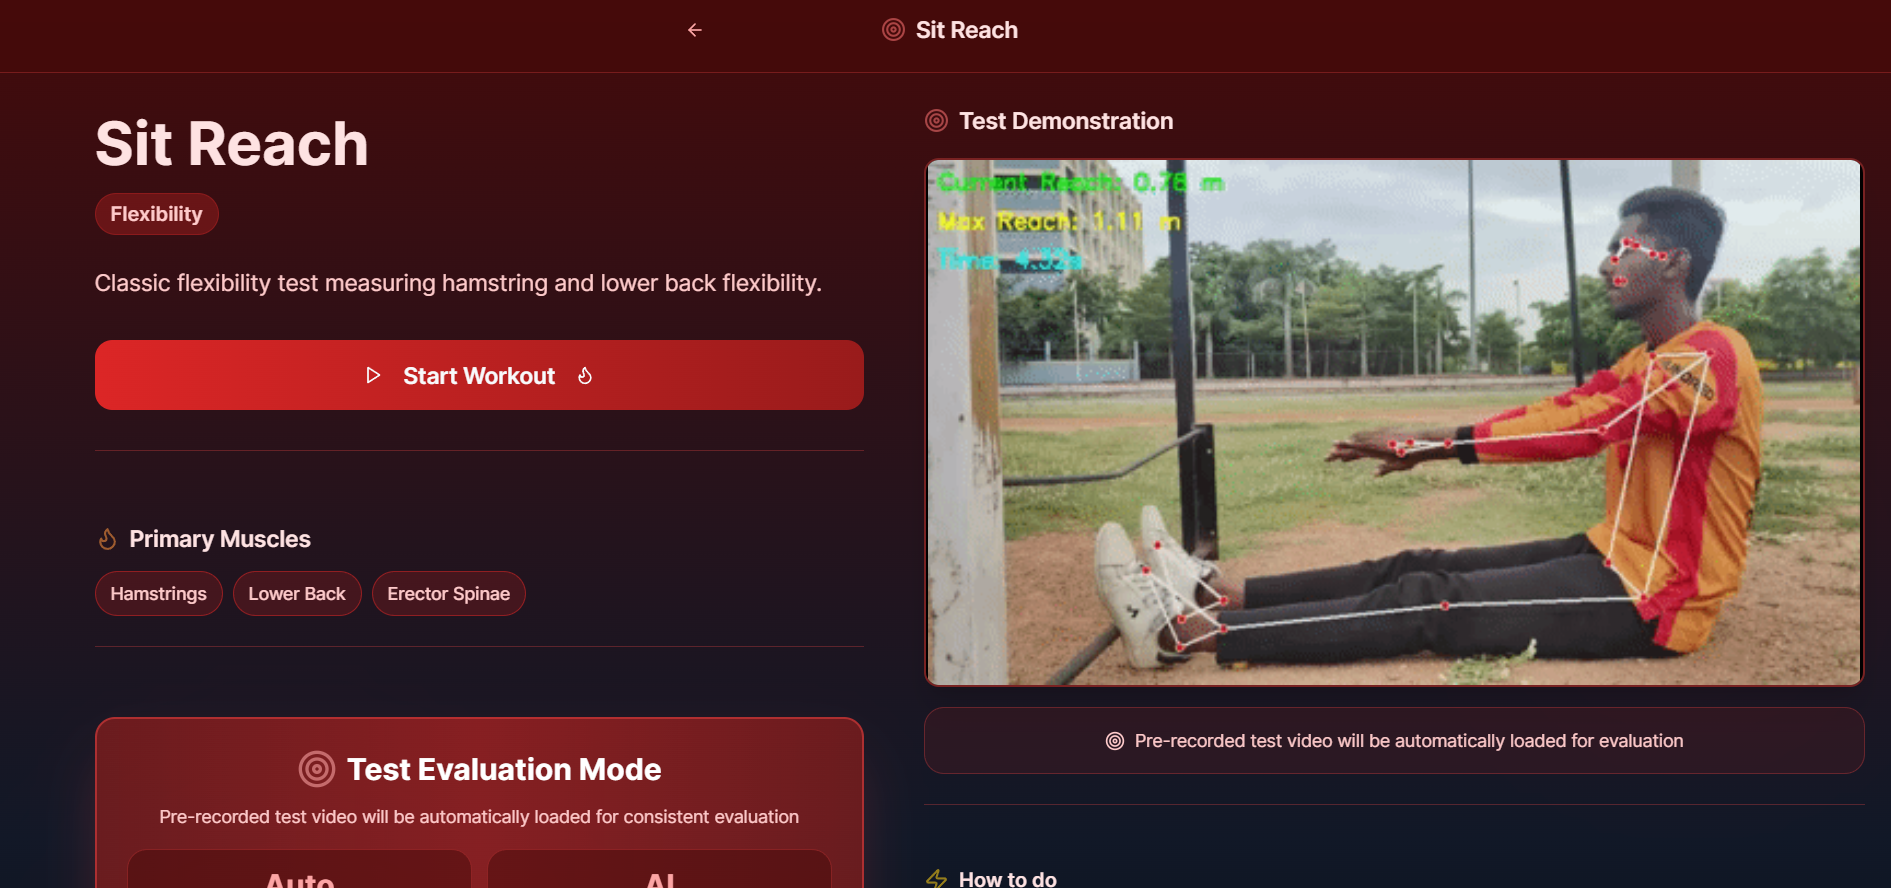1891x888 pixels.
Task: Select the Hamstrings muscle tag
Action: pos(159,594)
